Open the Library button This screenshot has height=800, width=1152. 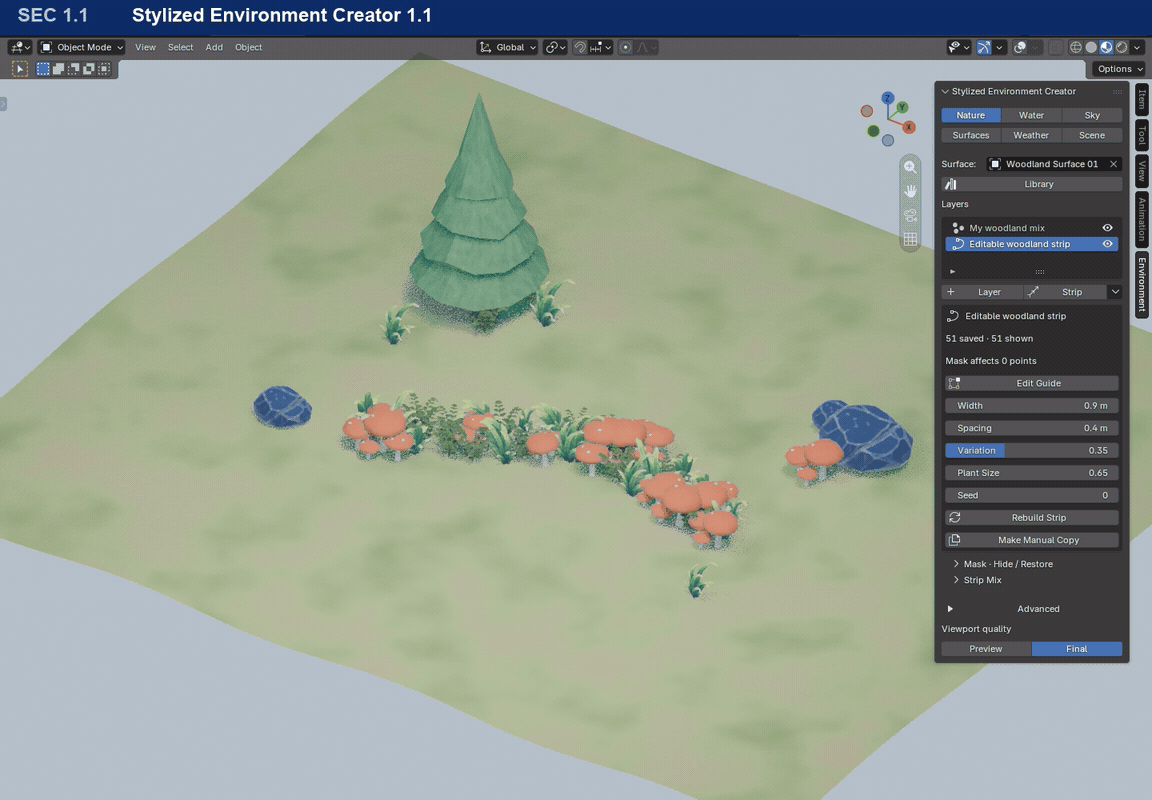coord(1032,184)
